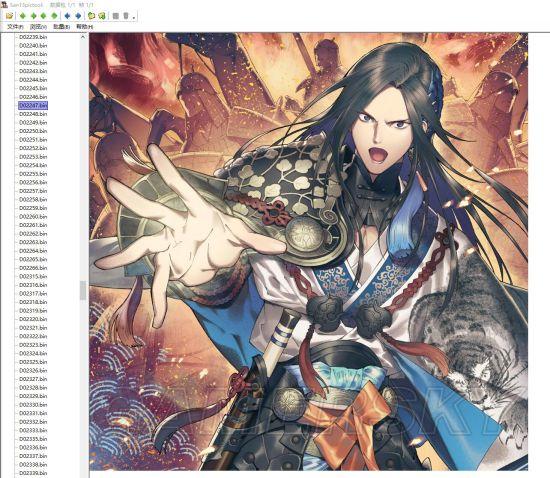Select D02248.bin in the file list
The image size is (550, 478).
(33, 114)
